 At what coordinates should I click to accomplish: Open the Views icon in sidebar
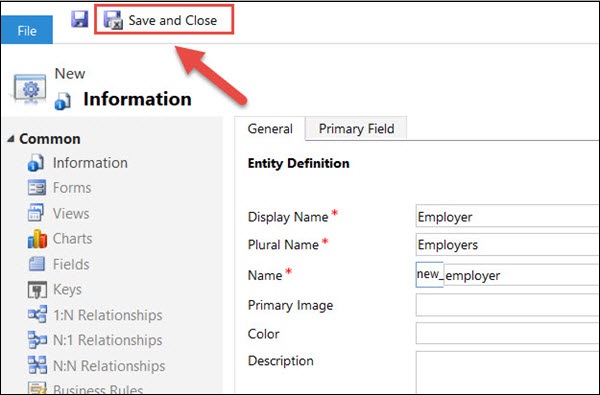(x=37, y=213)
